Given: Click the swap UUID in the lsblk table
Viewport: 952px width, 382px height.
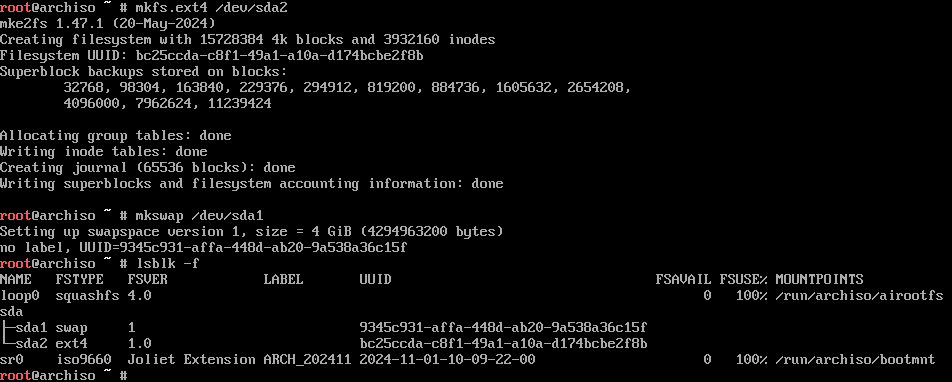Looking at the screenshot, I should (x=503, y=327).
